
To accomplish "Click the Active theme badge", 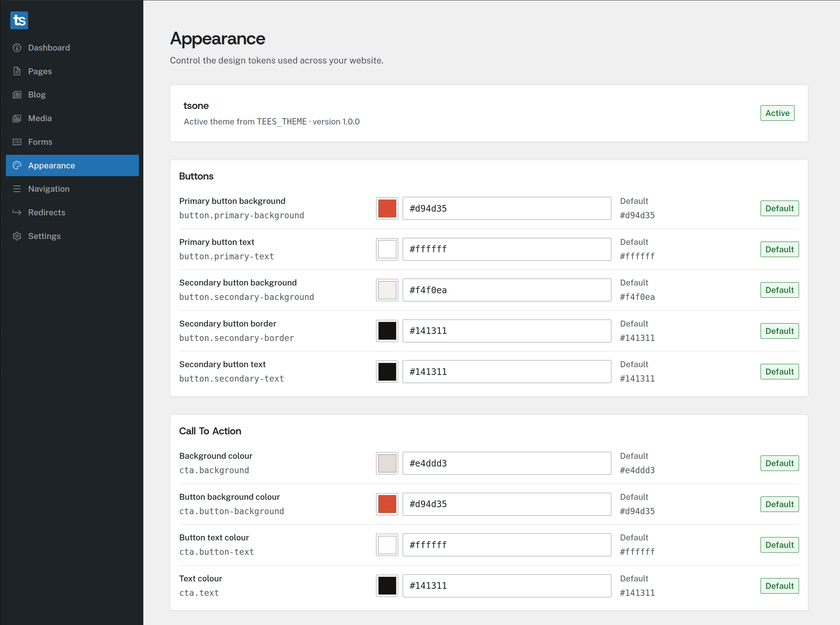I will 777,113.
